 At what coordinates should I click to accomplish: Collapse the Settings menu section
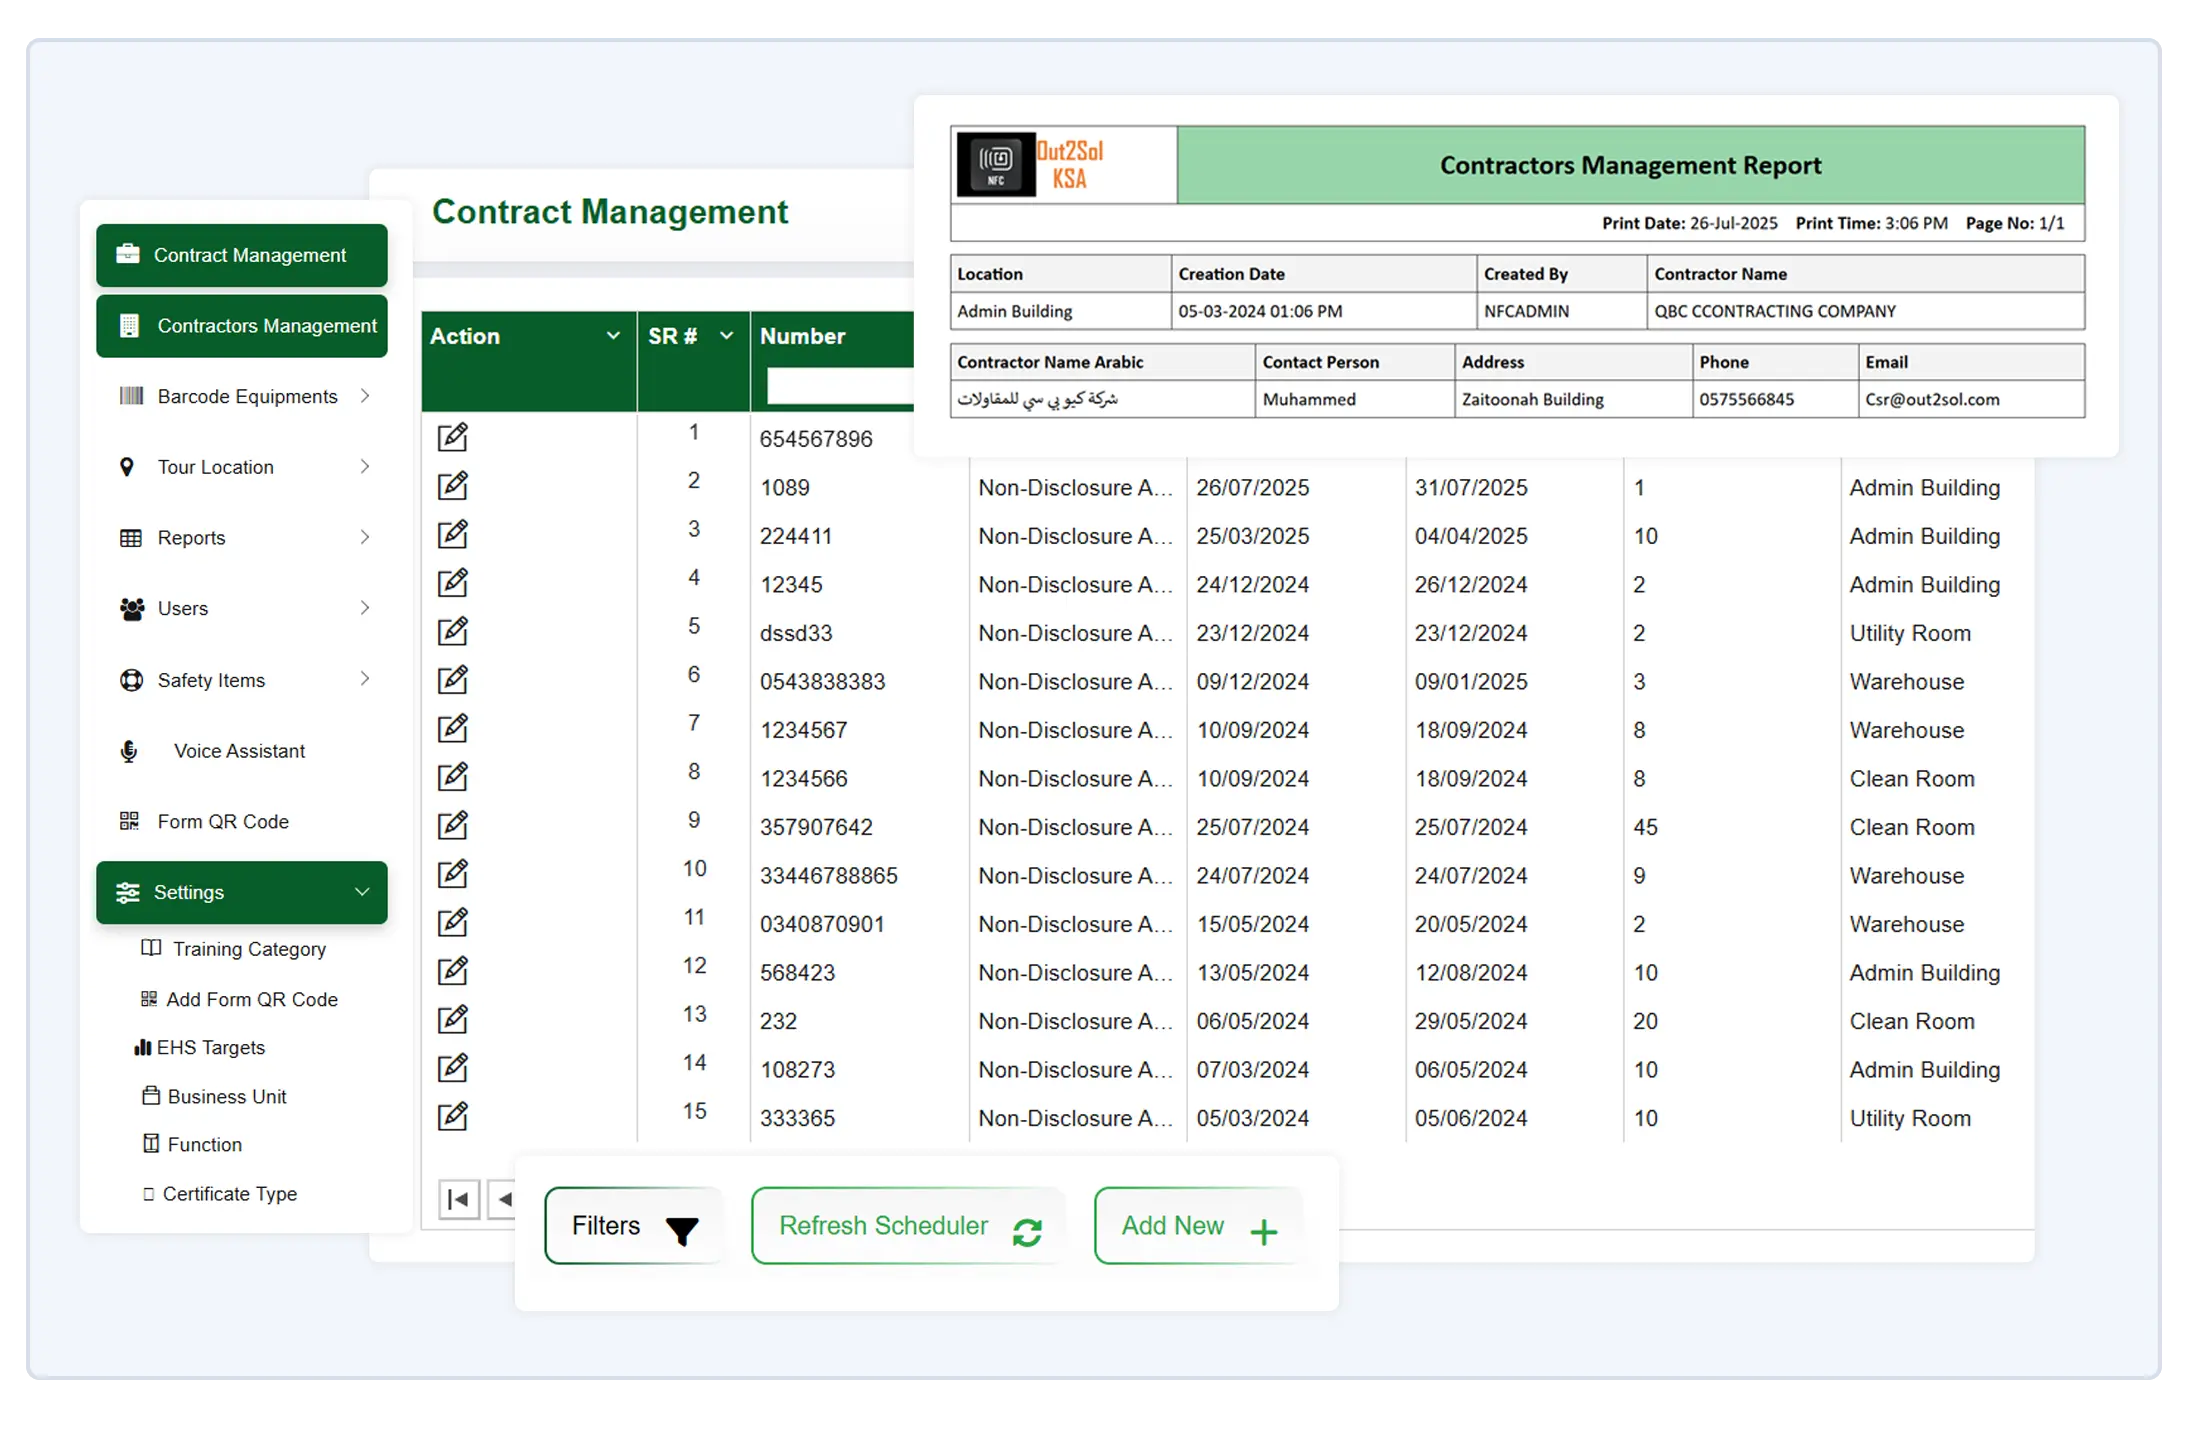click(362, 891)
